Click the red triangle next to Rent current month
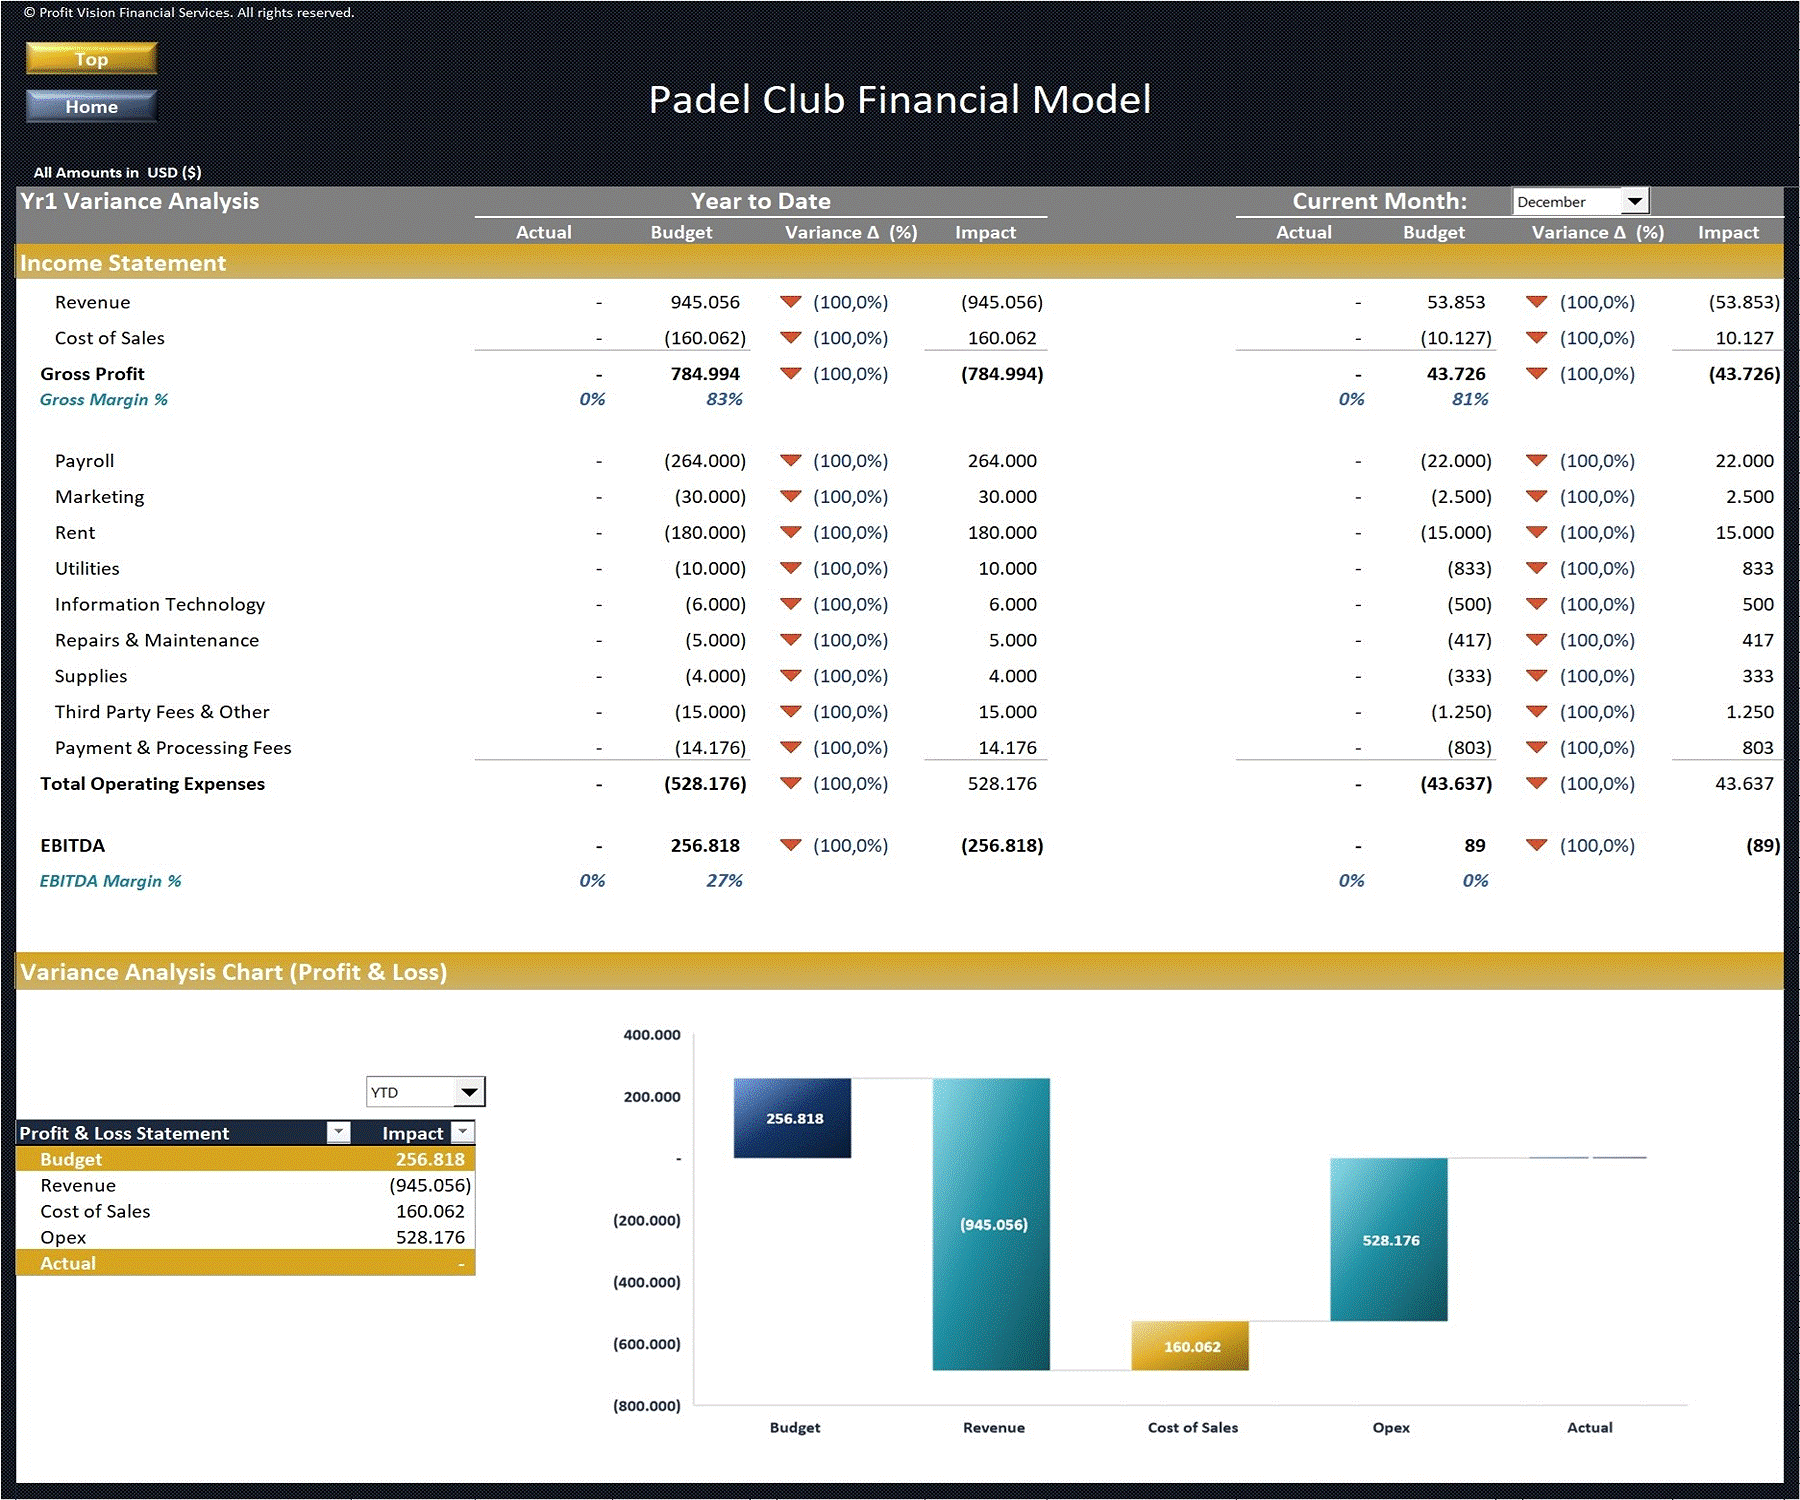Viewport: 1800px width, 1500px height. point(1537,533)
